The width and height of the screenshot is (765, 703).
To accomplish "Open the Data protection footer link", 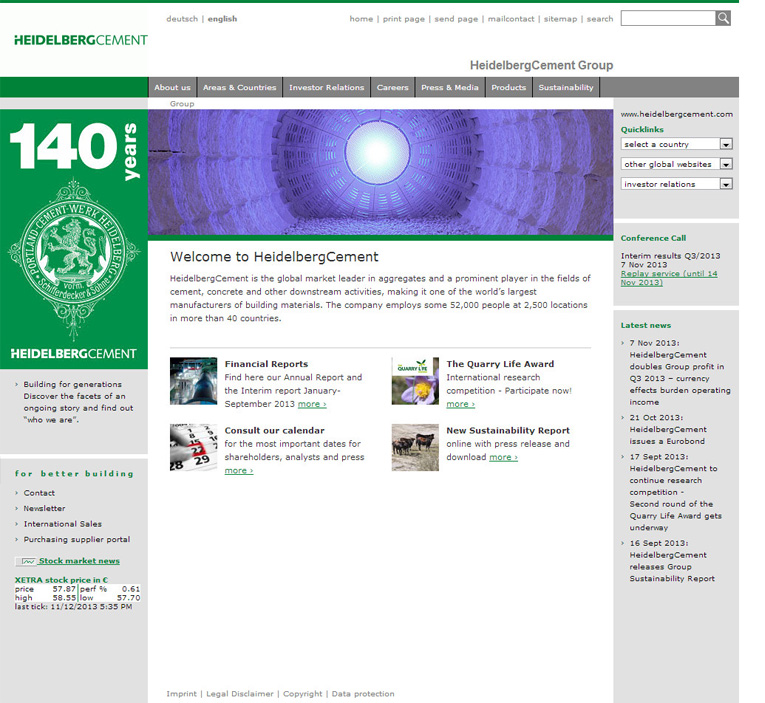I will tap(363, 694).
